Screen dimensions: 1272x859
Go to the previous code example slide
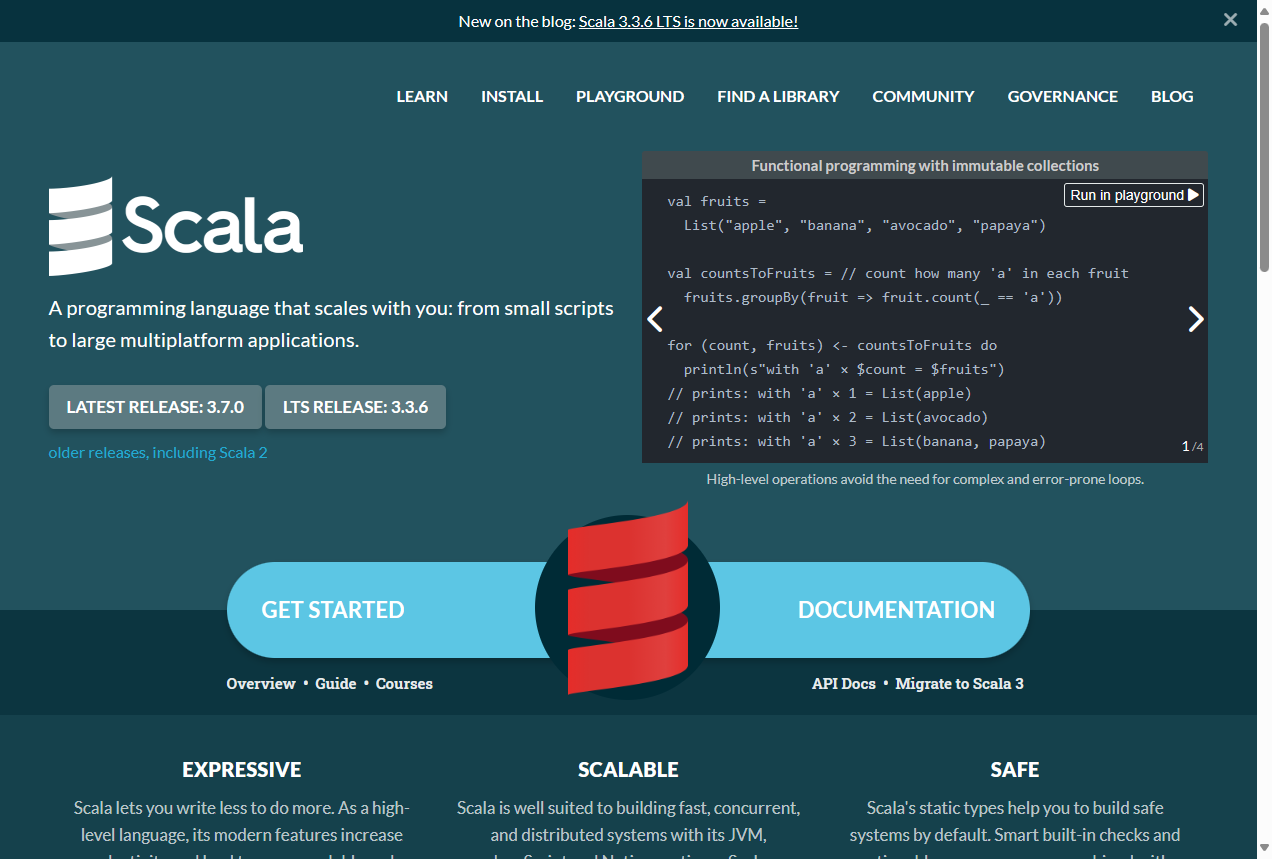coord(655,319)
